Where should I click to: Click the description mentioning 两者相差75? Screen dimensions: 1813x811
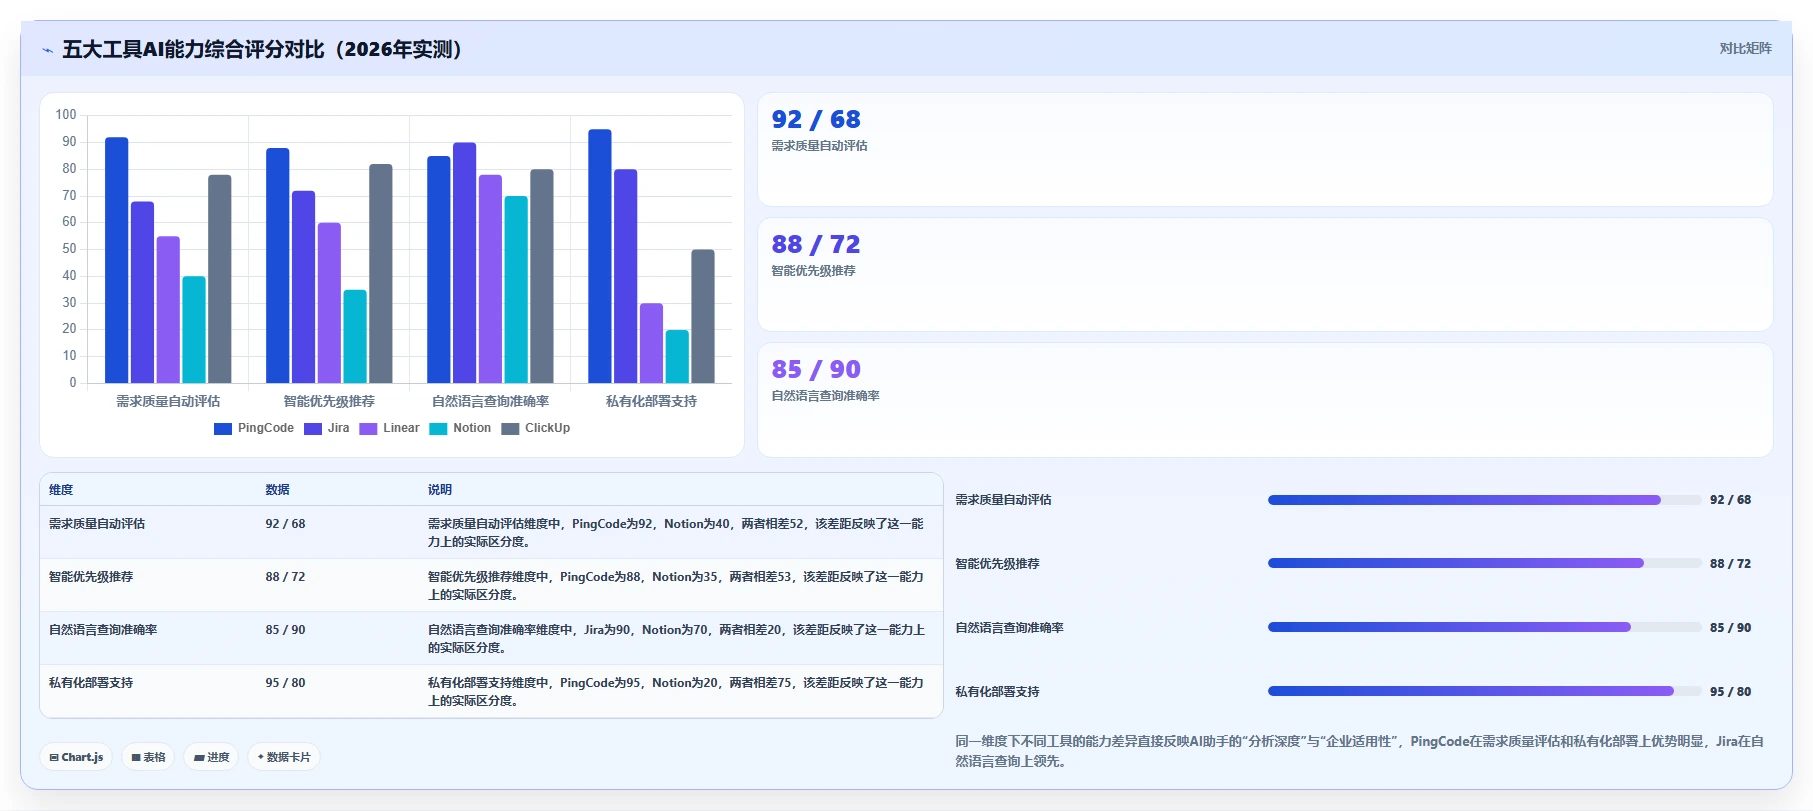click(x=676, y=692)
